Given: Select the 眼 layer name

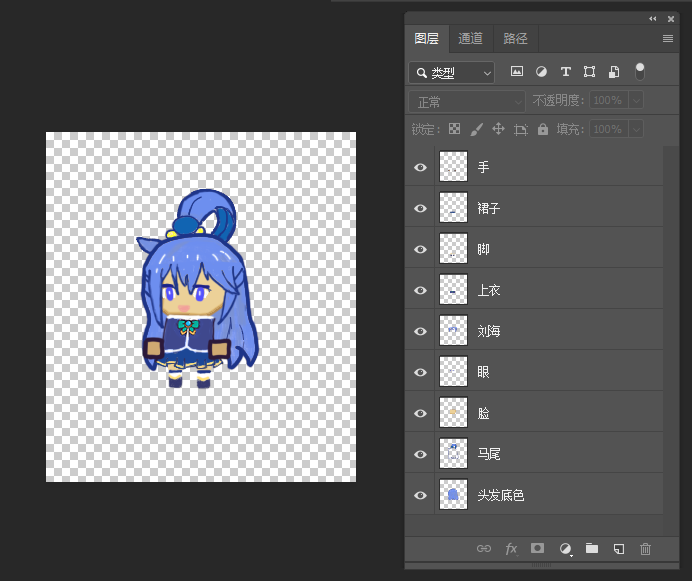Looking at the screenshot, I should (x=483, y=372).
